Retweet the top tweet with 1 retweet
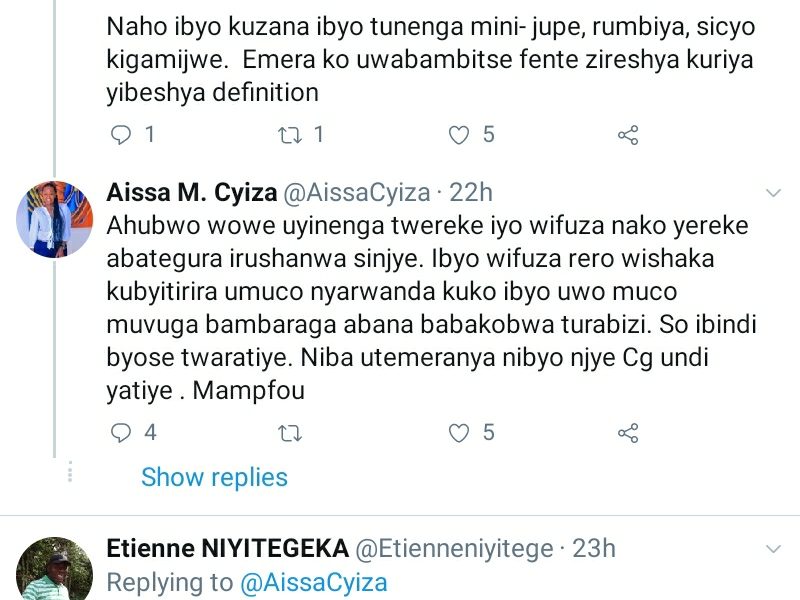Image resolution: width=800 pixels, height=600 pixels. (x=290, y=134)
